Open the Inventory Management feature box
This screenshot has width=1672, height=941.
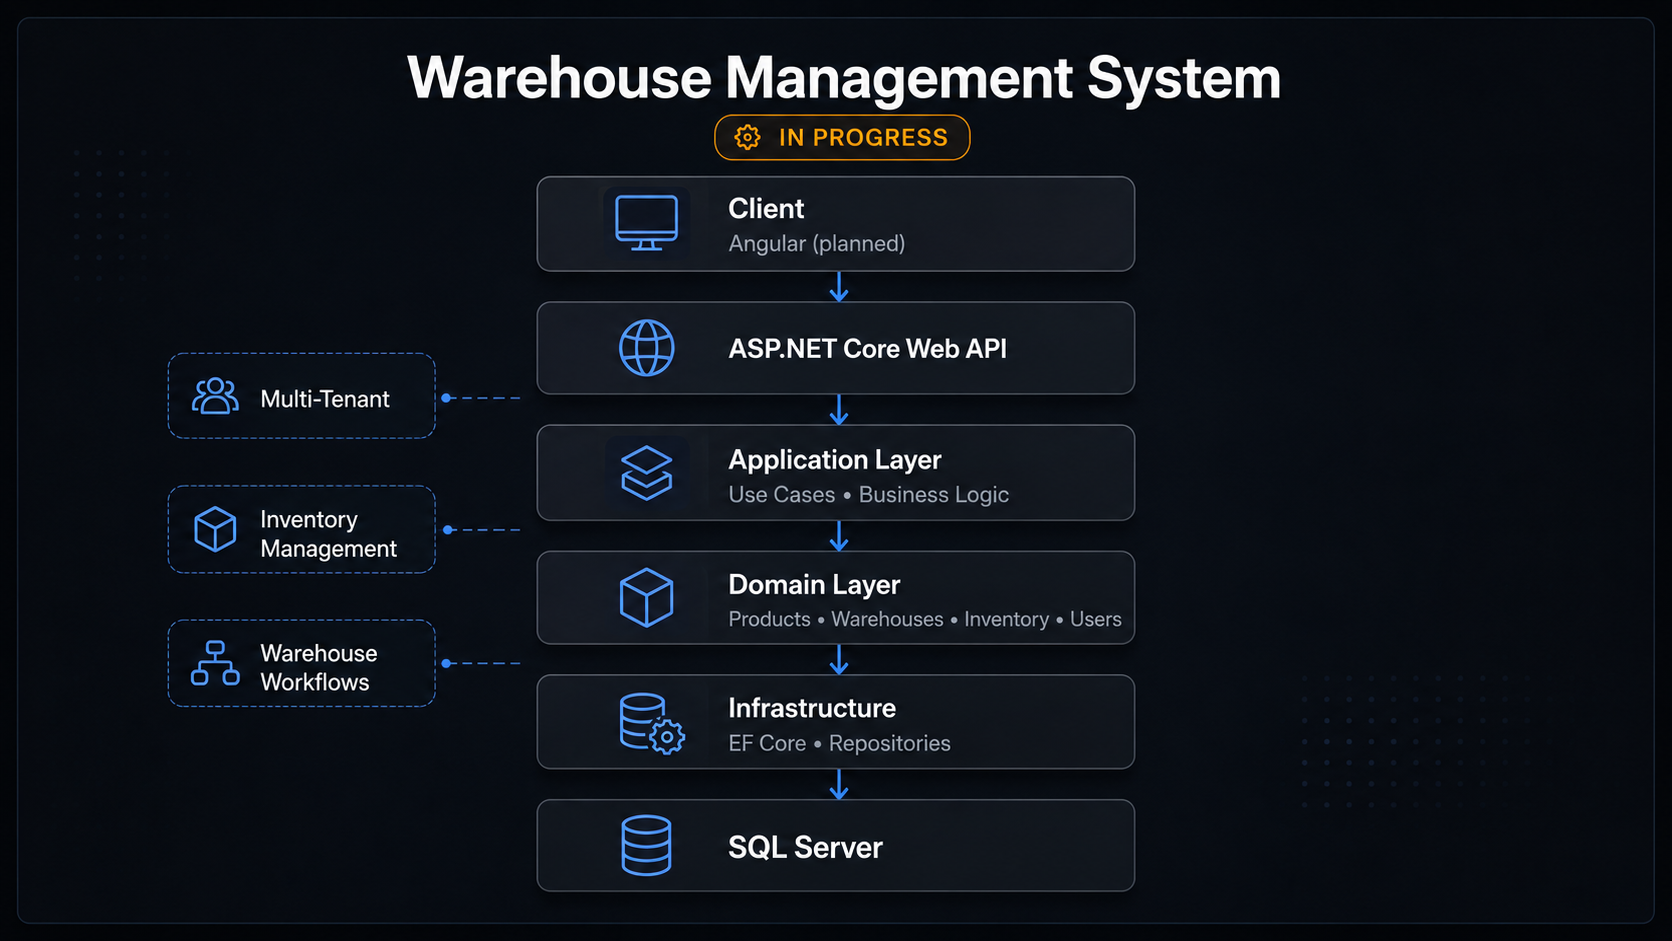(x=302, y=530)
